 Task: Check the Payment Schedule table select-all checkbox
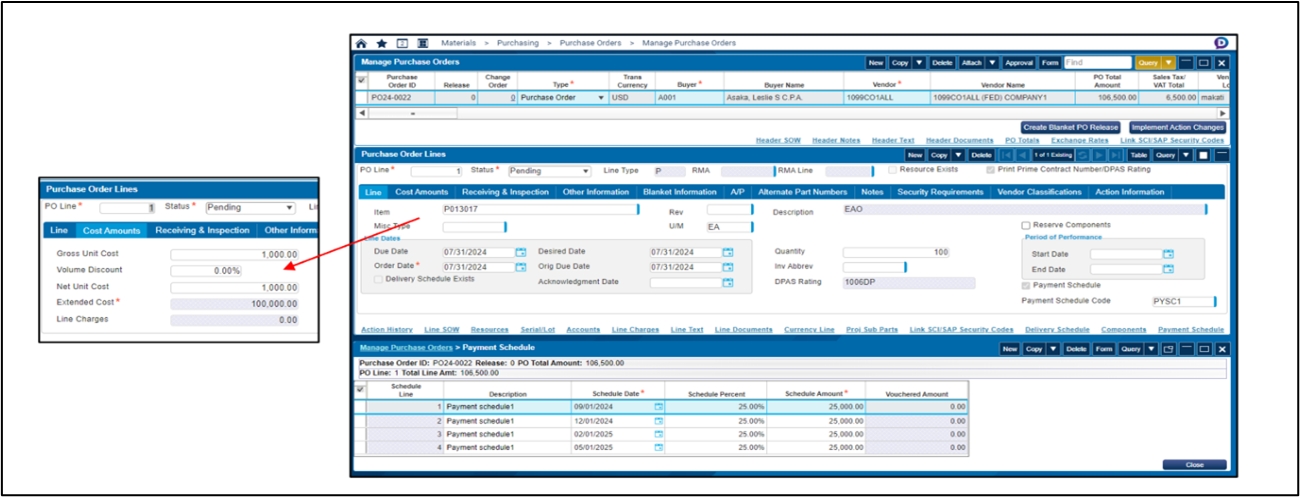tap(361, 389)
